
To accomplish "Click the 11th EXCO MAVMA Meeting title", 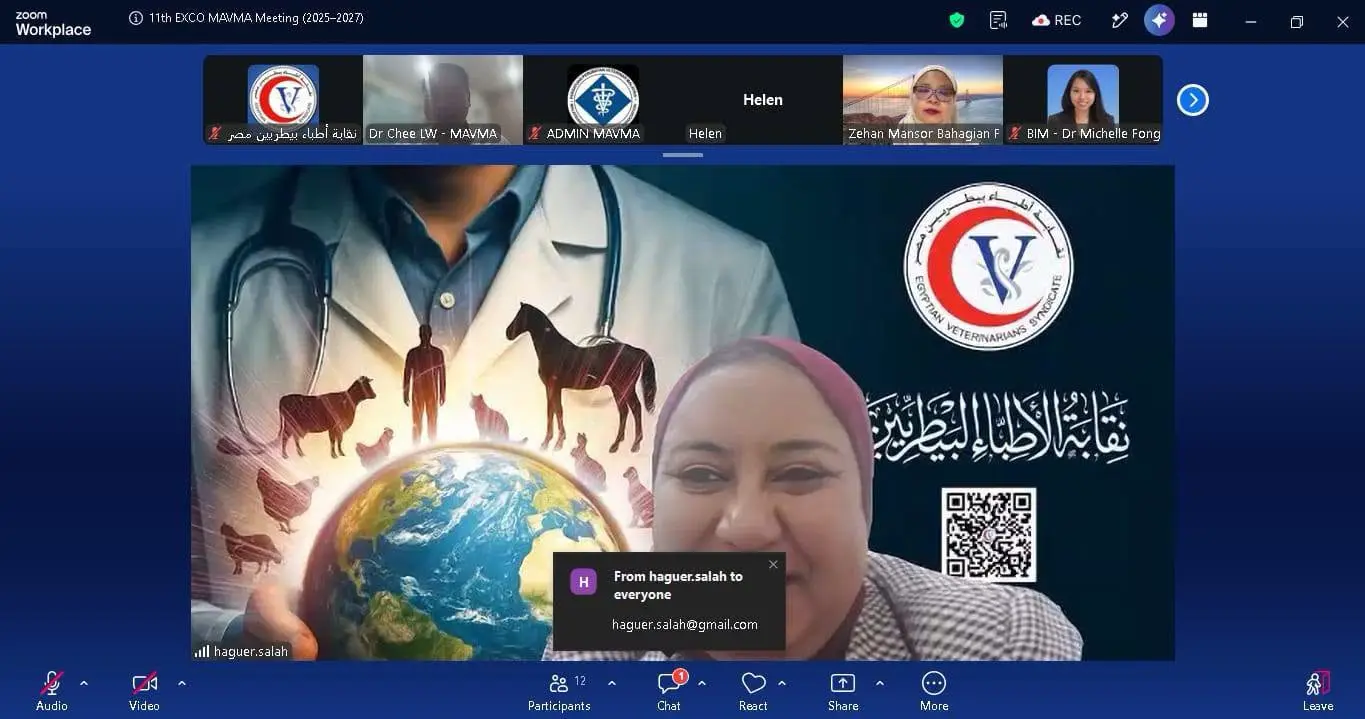I will pos(256,18).
